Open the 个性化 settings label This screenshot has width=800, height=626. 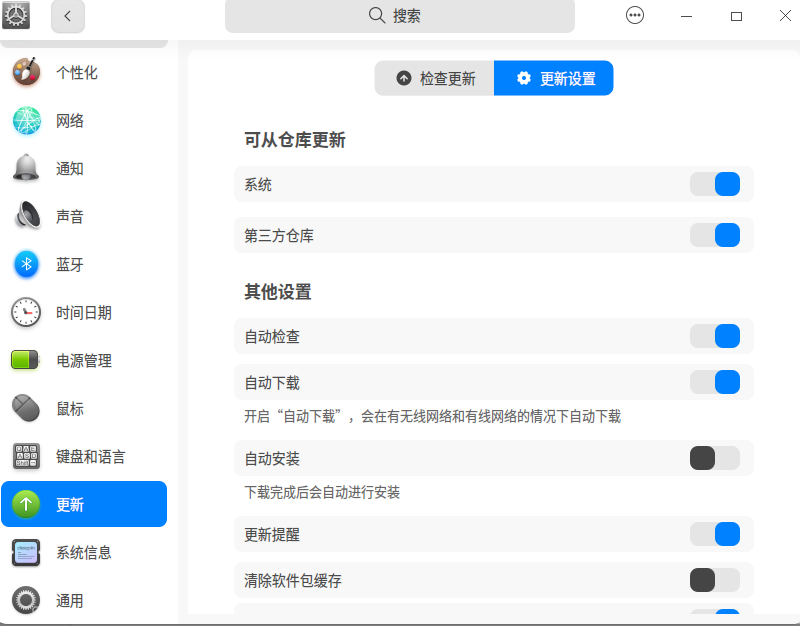tap(77, 72)
